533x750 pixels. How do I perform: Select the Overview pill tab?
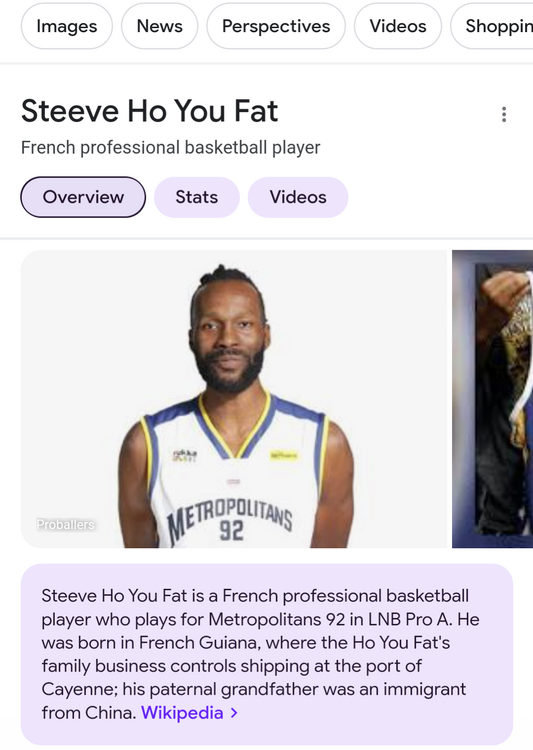83,197
